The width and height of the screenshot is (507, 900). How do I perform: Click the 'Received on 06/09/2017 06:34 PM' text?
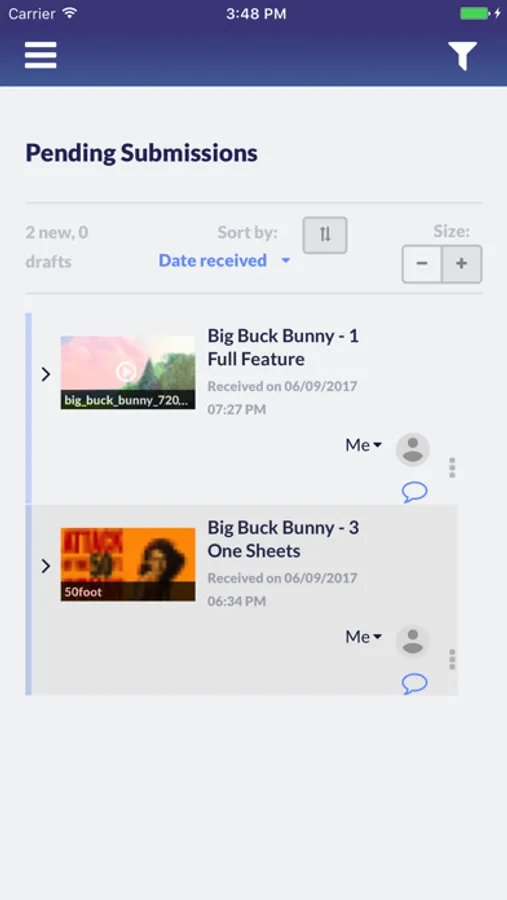click(x=282, y=589)
